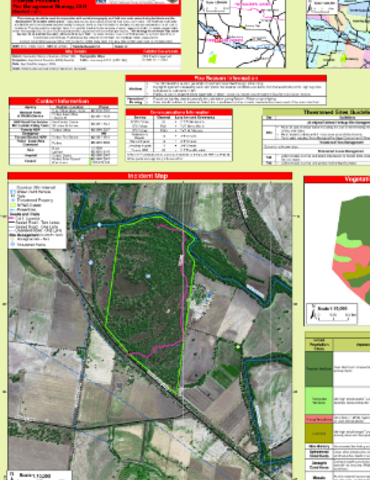This screenshot has height=480, width=370.
Task: Click the white diamond marker on river
Action: pyautogui.click(x=99, y=225)
